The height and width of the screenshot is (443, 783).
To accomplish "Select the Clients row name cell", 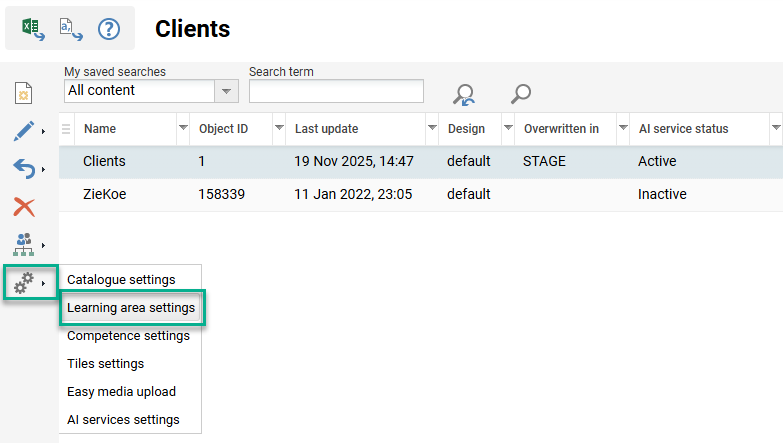I will (x=104, y=161).
